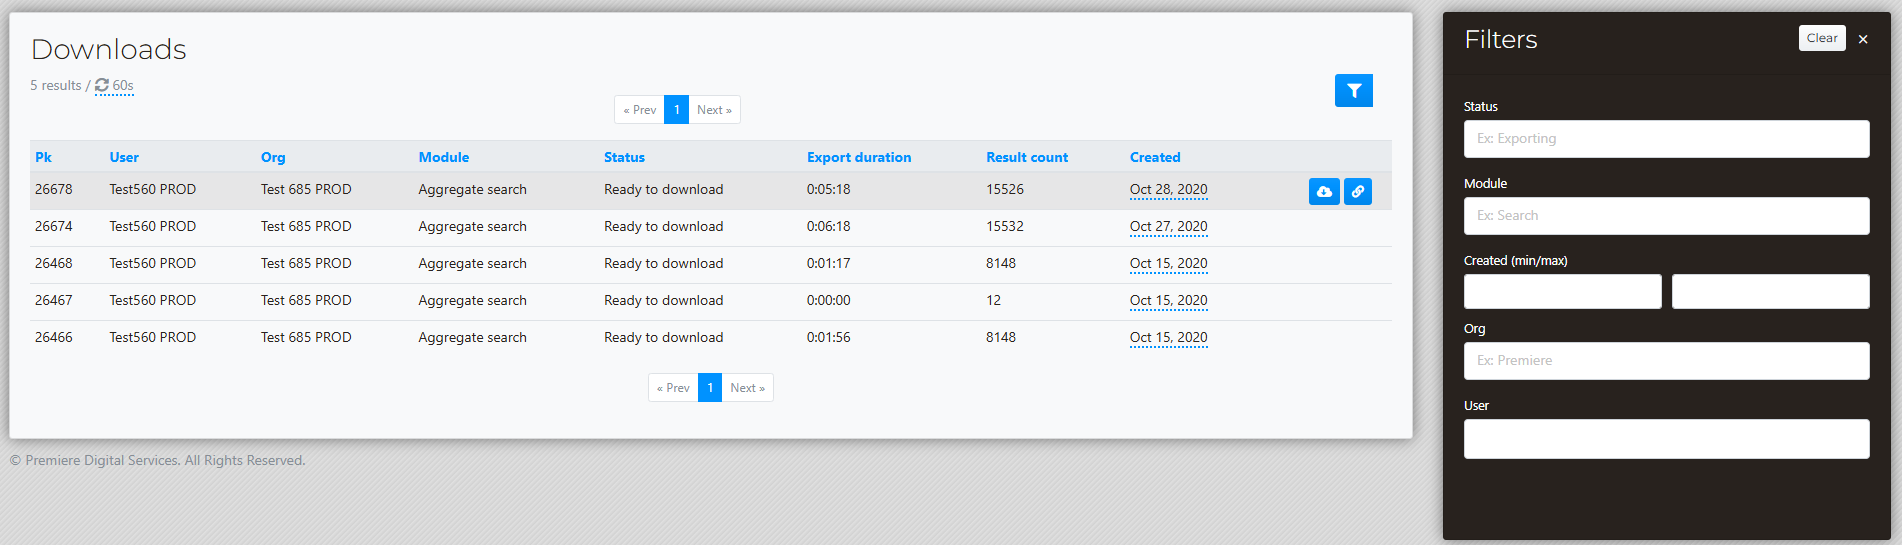The width and height of the screenshot is (1902, 545).
Task: Click the 60s auto-refresh icon
Action: [x=102, y=85]
